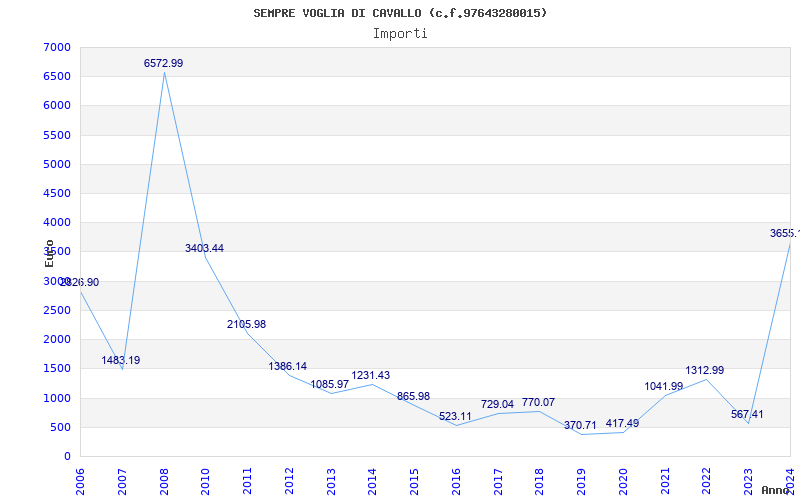Click the 2023 year axis label
The height and width of the screenshot is (500, 800).
(x=749, y=482)
